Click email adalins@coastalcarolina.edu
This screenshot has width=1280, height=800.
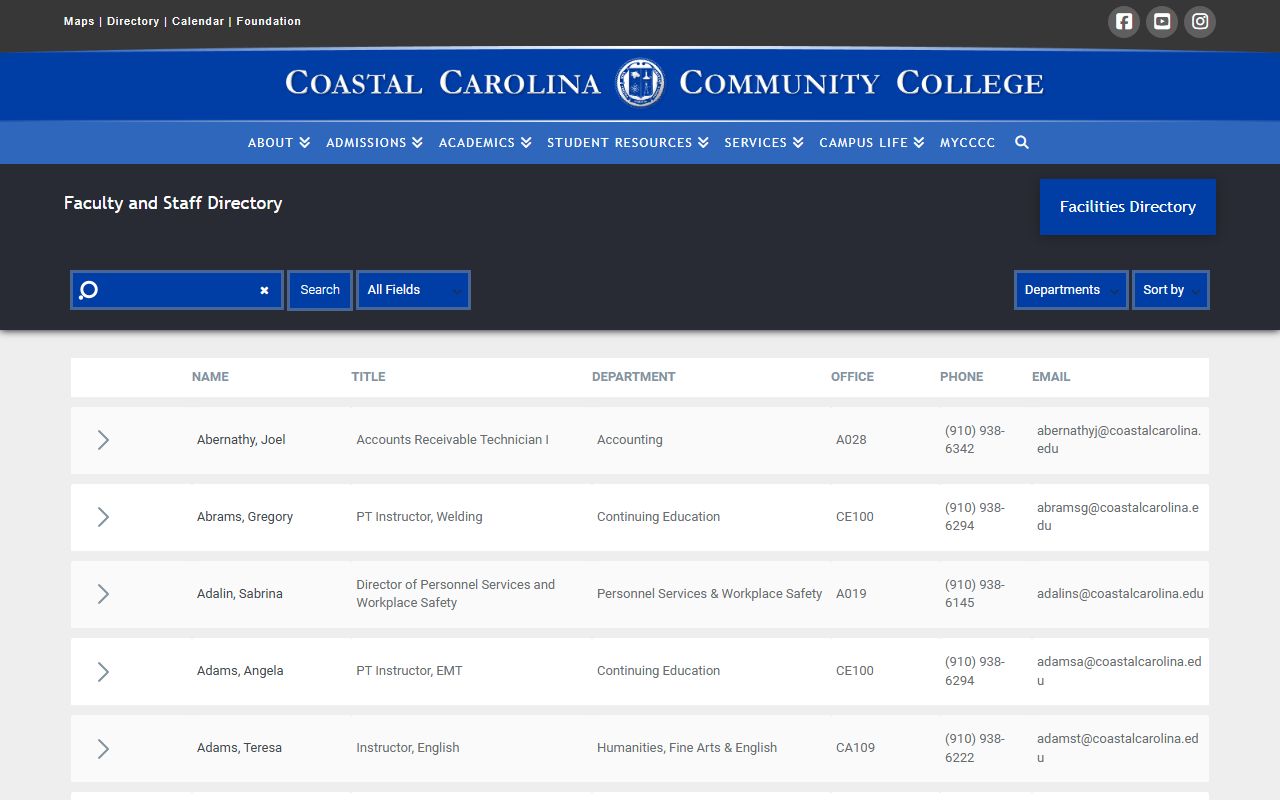(x=1120, y=594)
